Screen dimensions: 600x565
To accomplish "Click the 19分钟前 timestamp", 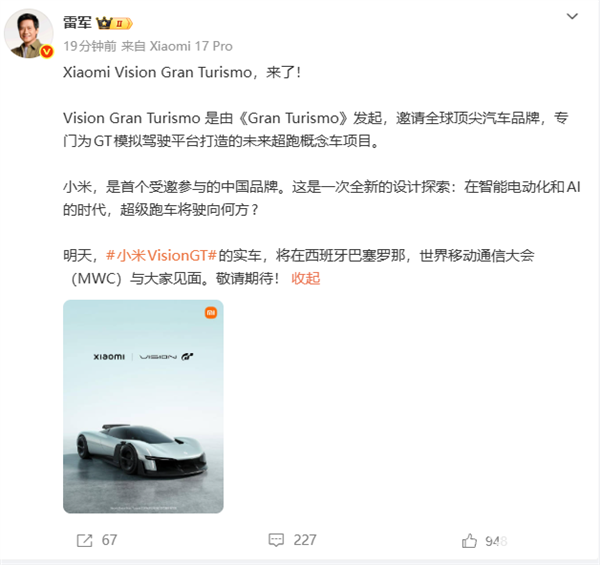I will point(90,46).
